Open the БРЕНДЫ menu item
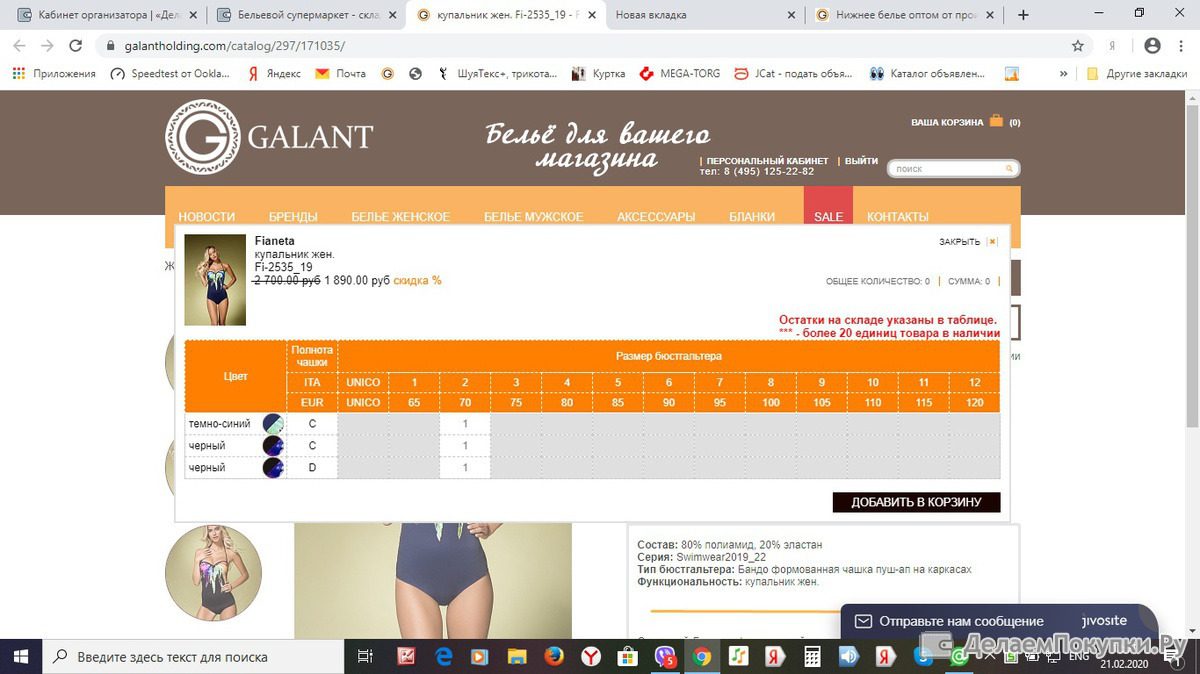The height and width of the screenshot is (674, 1200). click(293, 217)
